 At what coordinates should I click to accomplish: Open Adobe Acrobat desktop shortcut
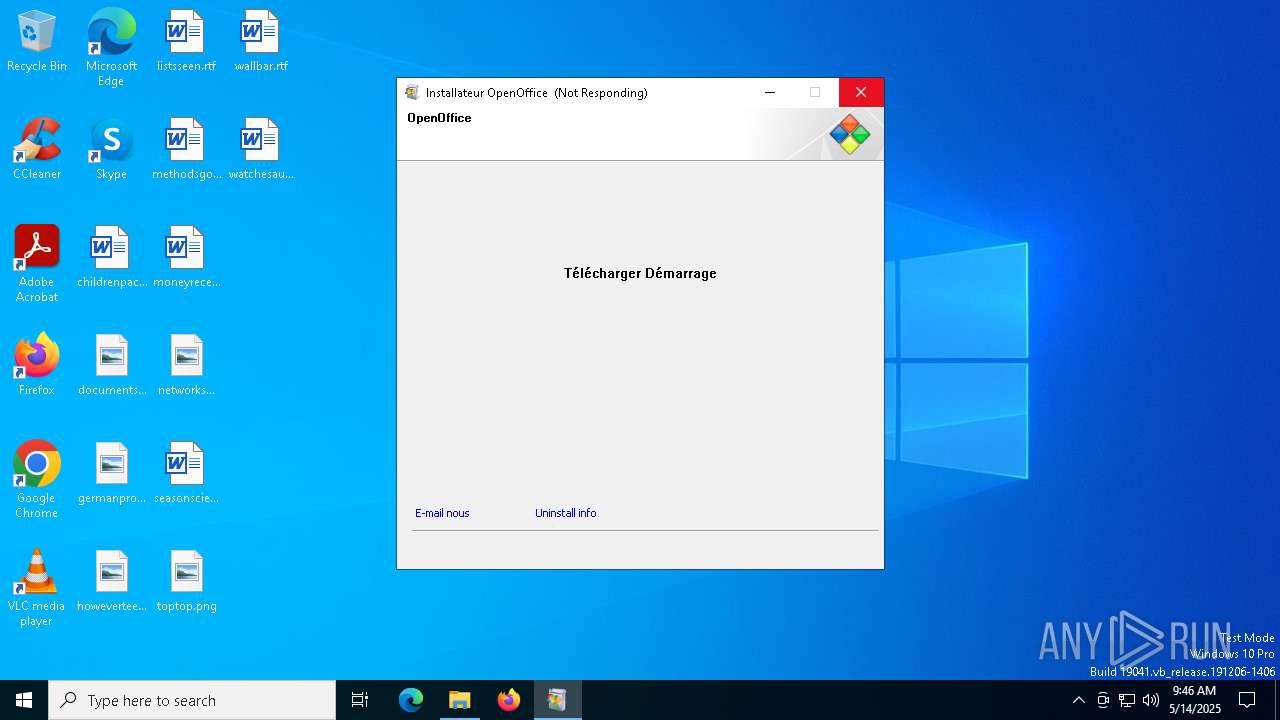point(37,264)
